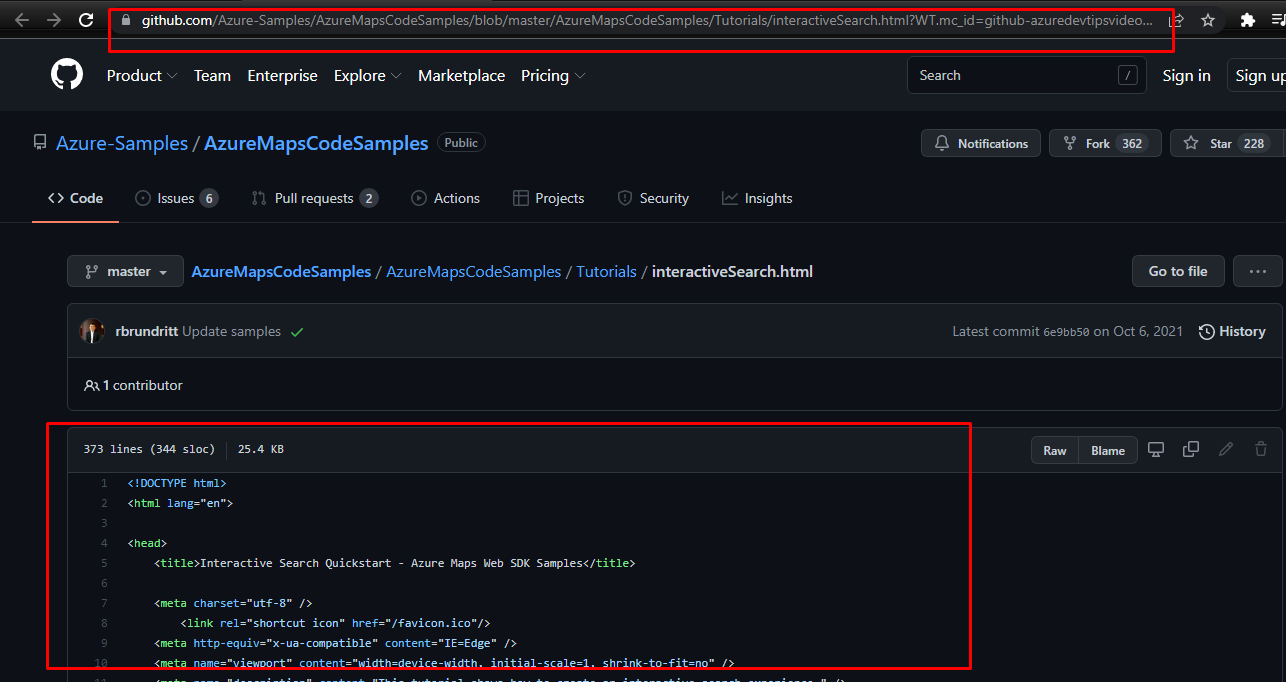Select line number 5 of the file
The image size is (1286, 682).
click(103, 563)
